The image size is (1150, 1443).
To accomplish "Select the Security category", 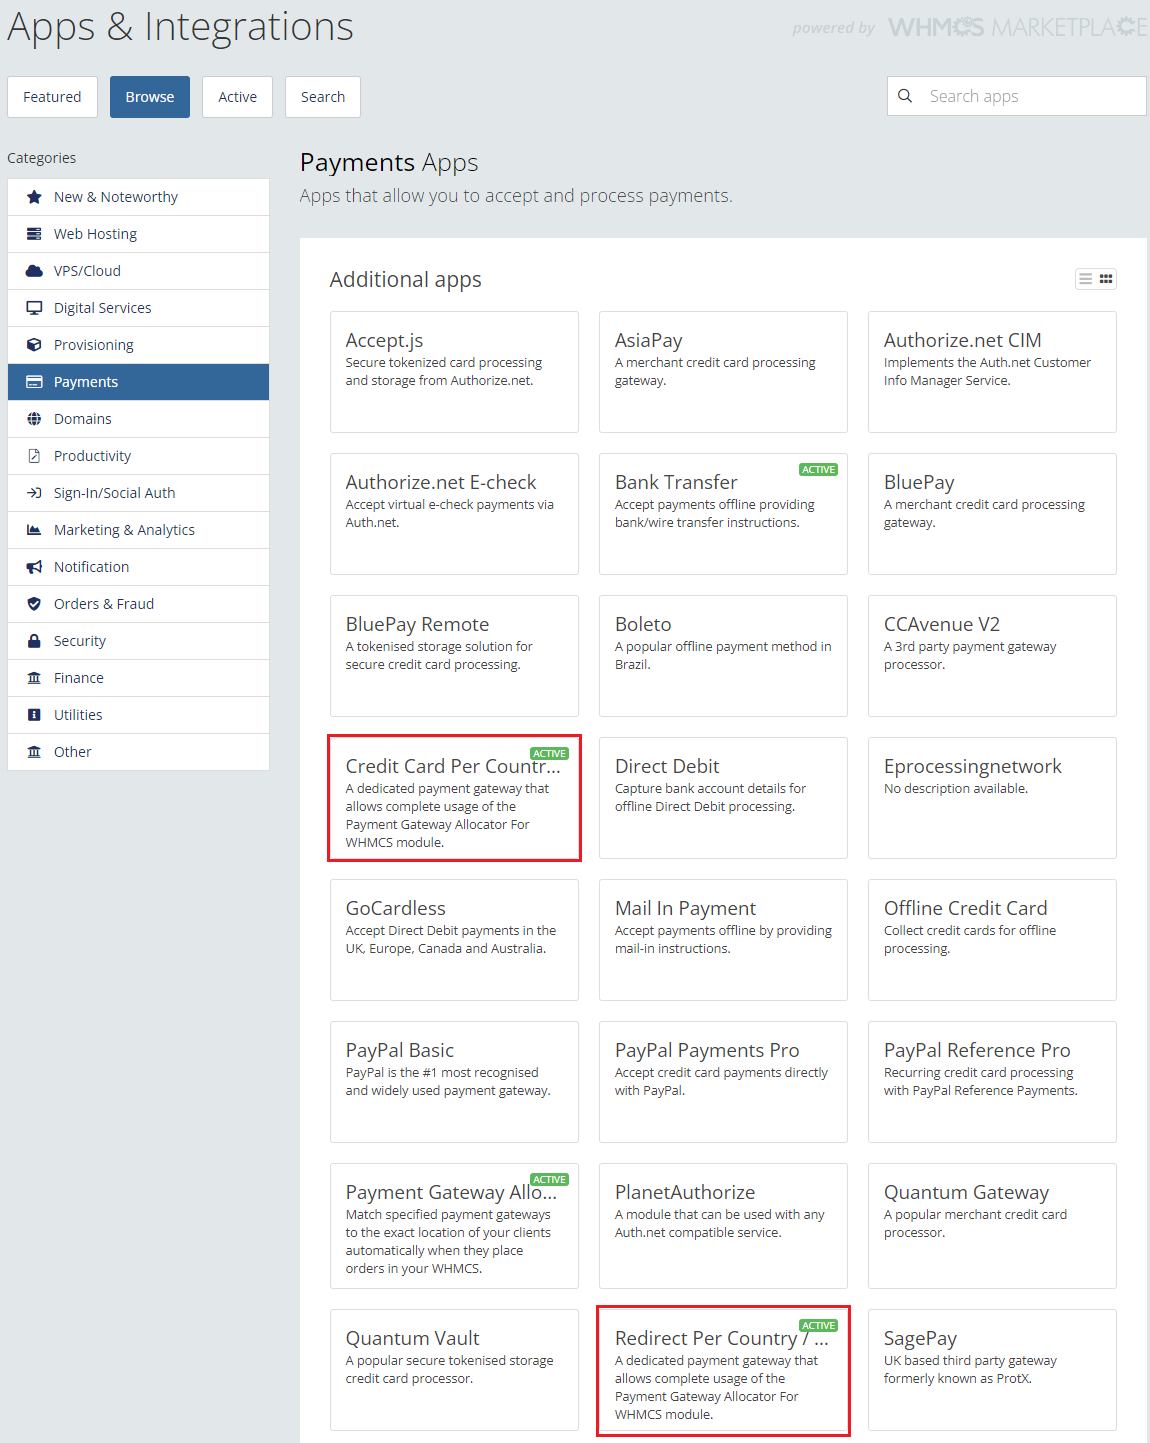I will click(x=138, y=641).
